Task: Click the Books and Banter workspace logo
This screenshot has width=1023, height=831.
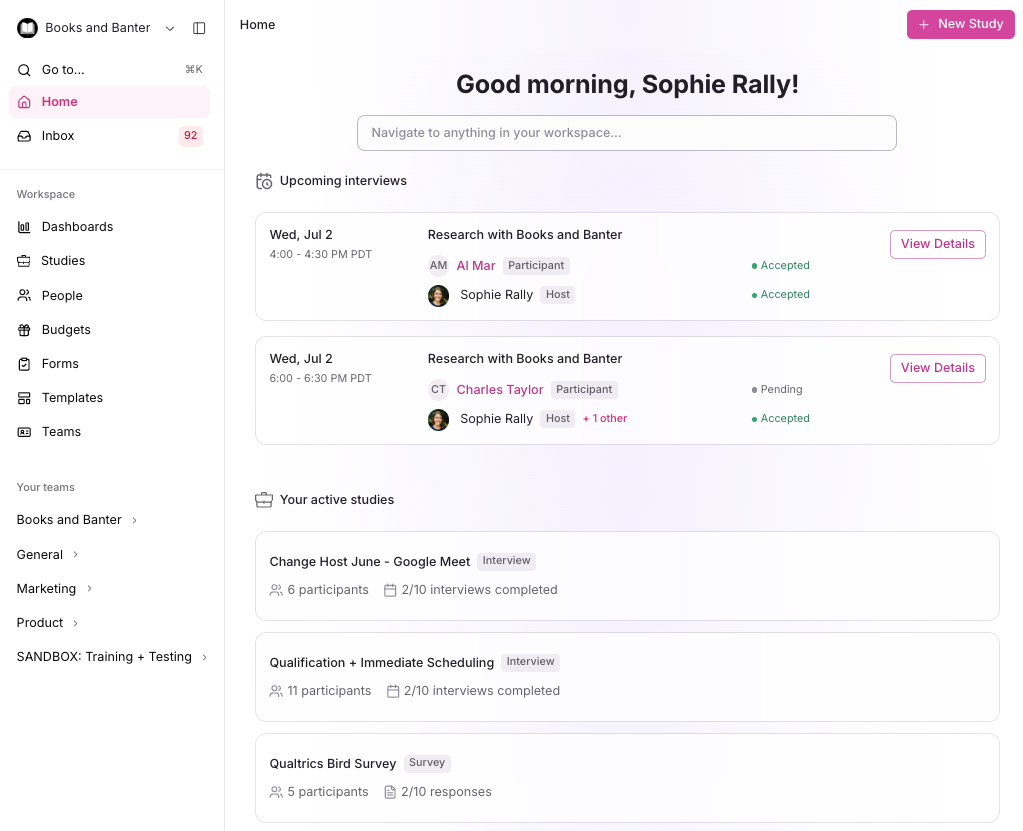Action: click(27, 28)
